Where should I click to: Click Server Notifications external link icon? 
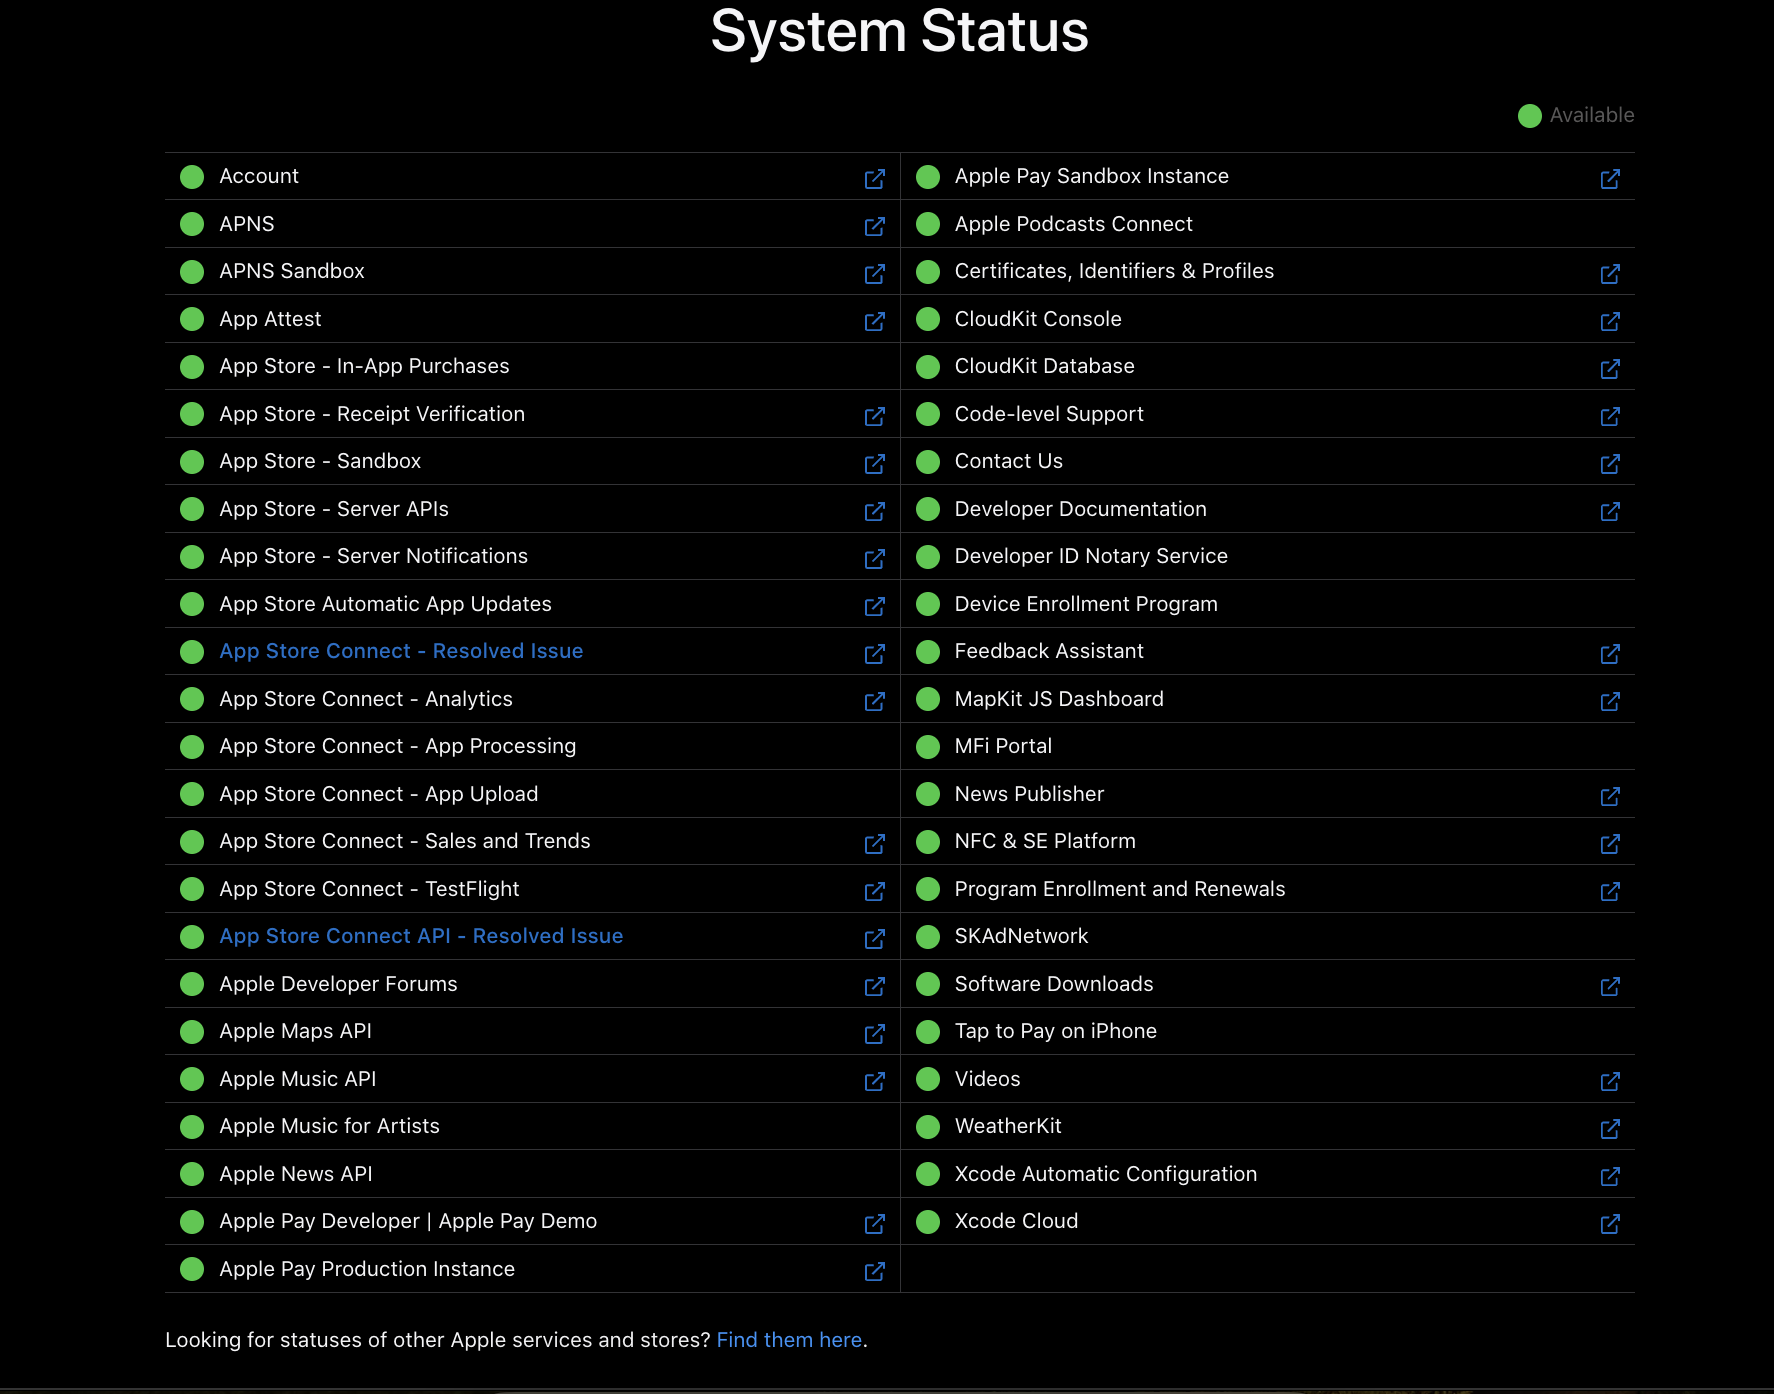click(x=875, y=558)
